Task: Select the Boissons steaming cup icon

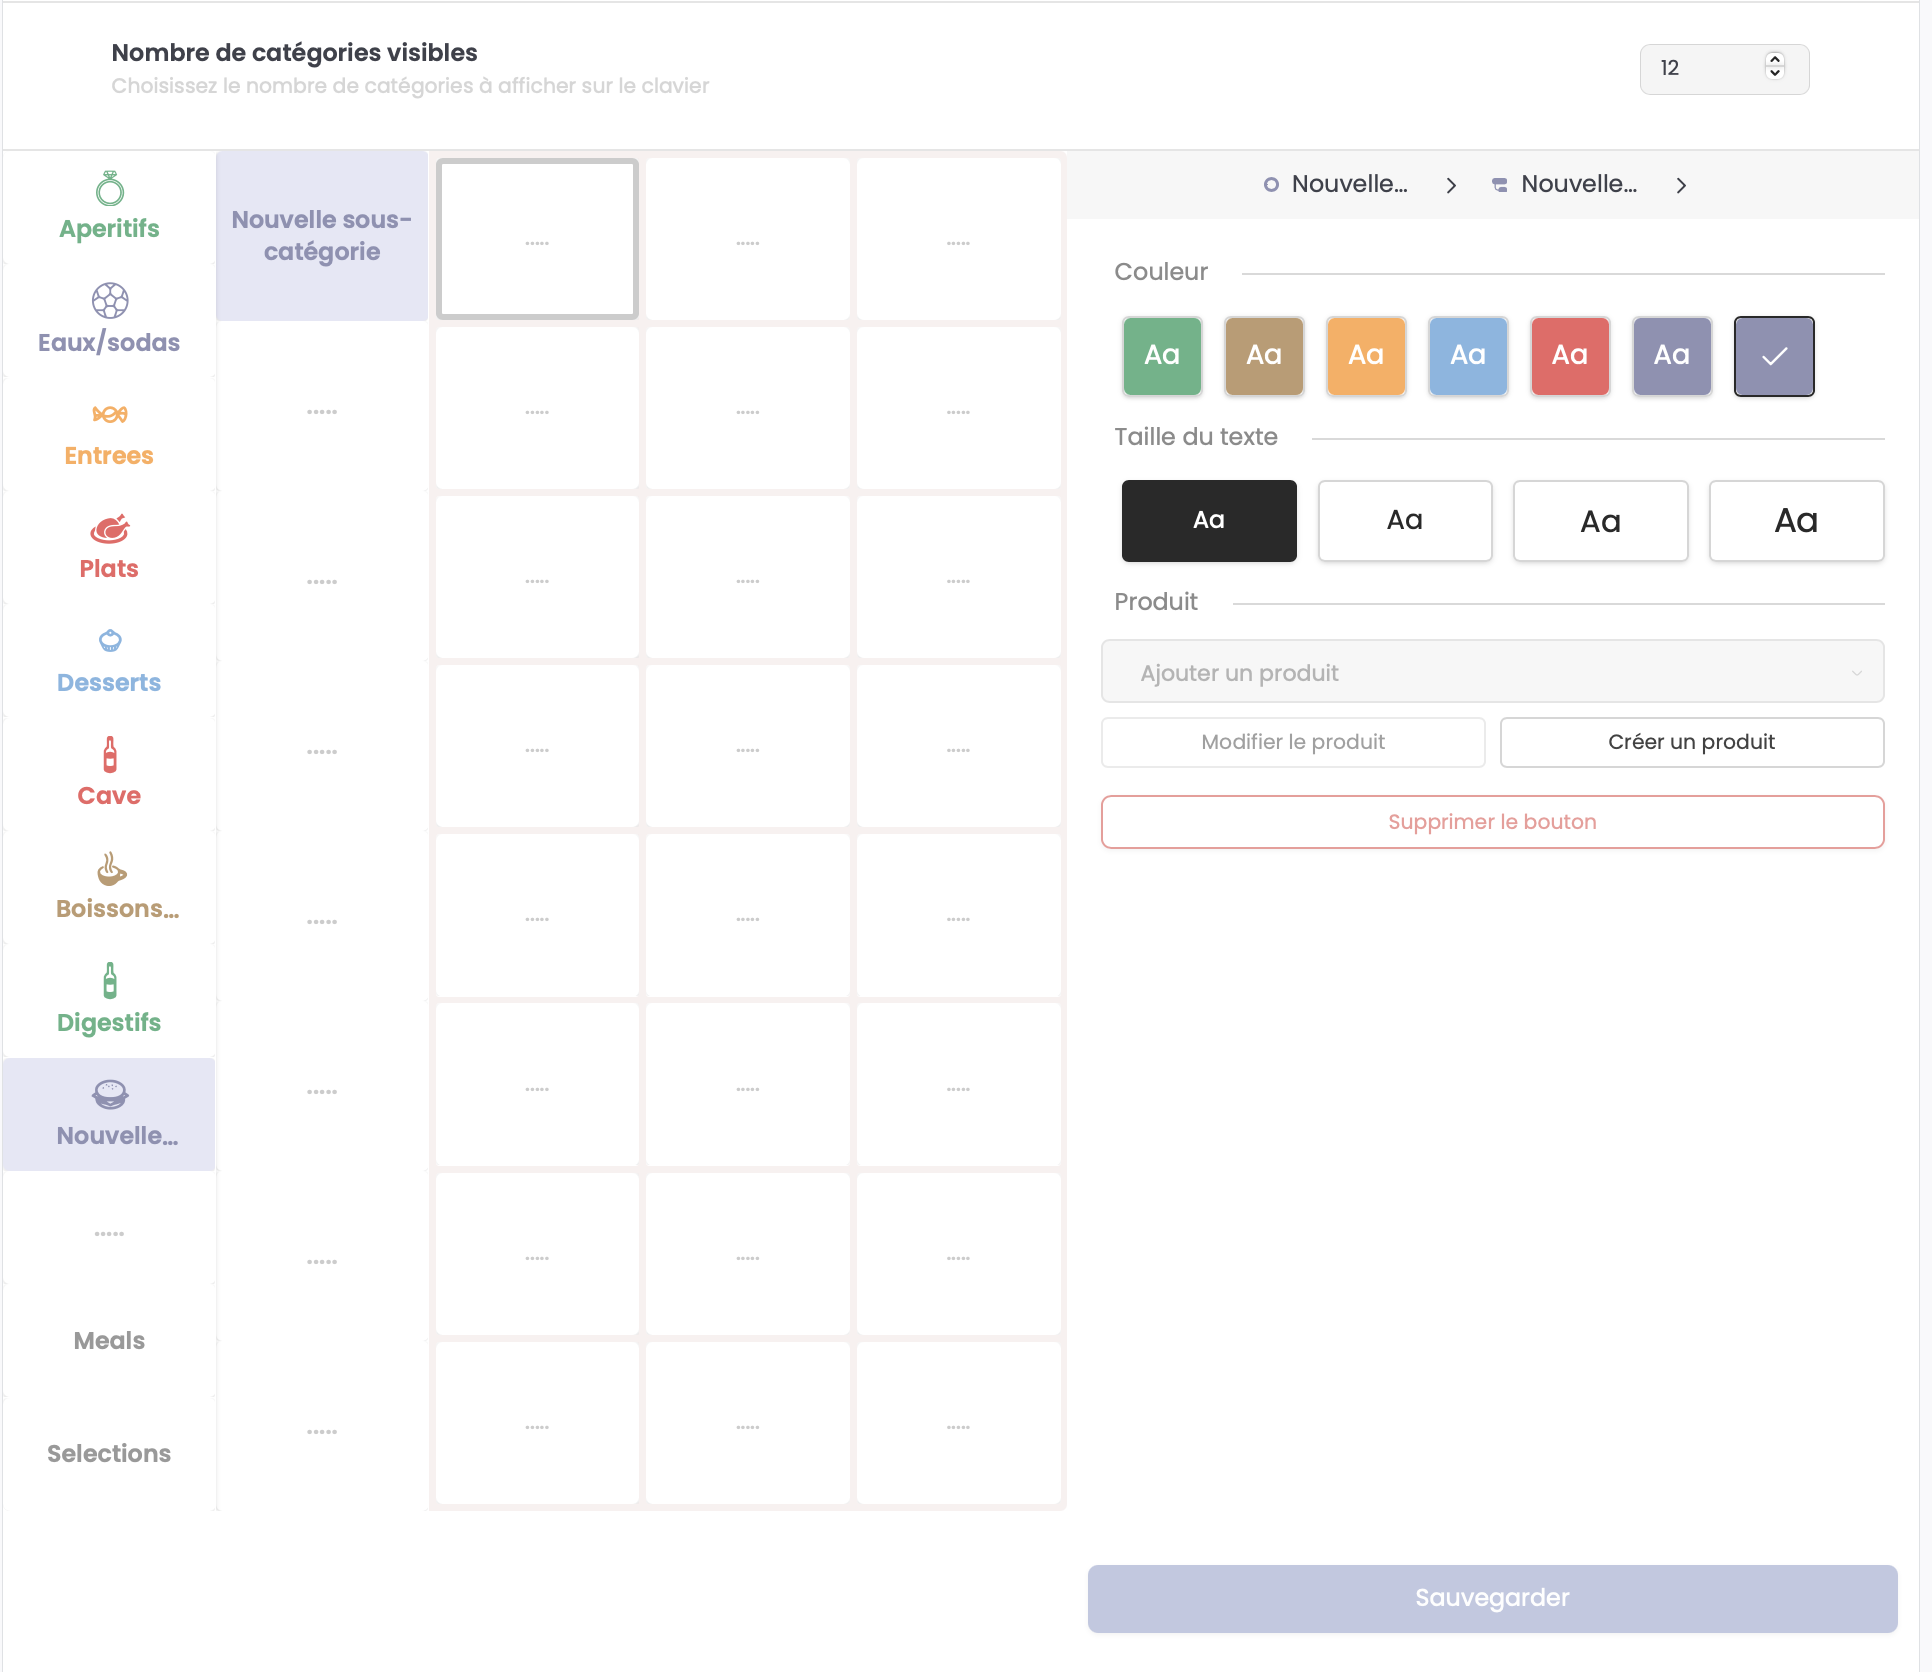Action: [x=110, y=868]
